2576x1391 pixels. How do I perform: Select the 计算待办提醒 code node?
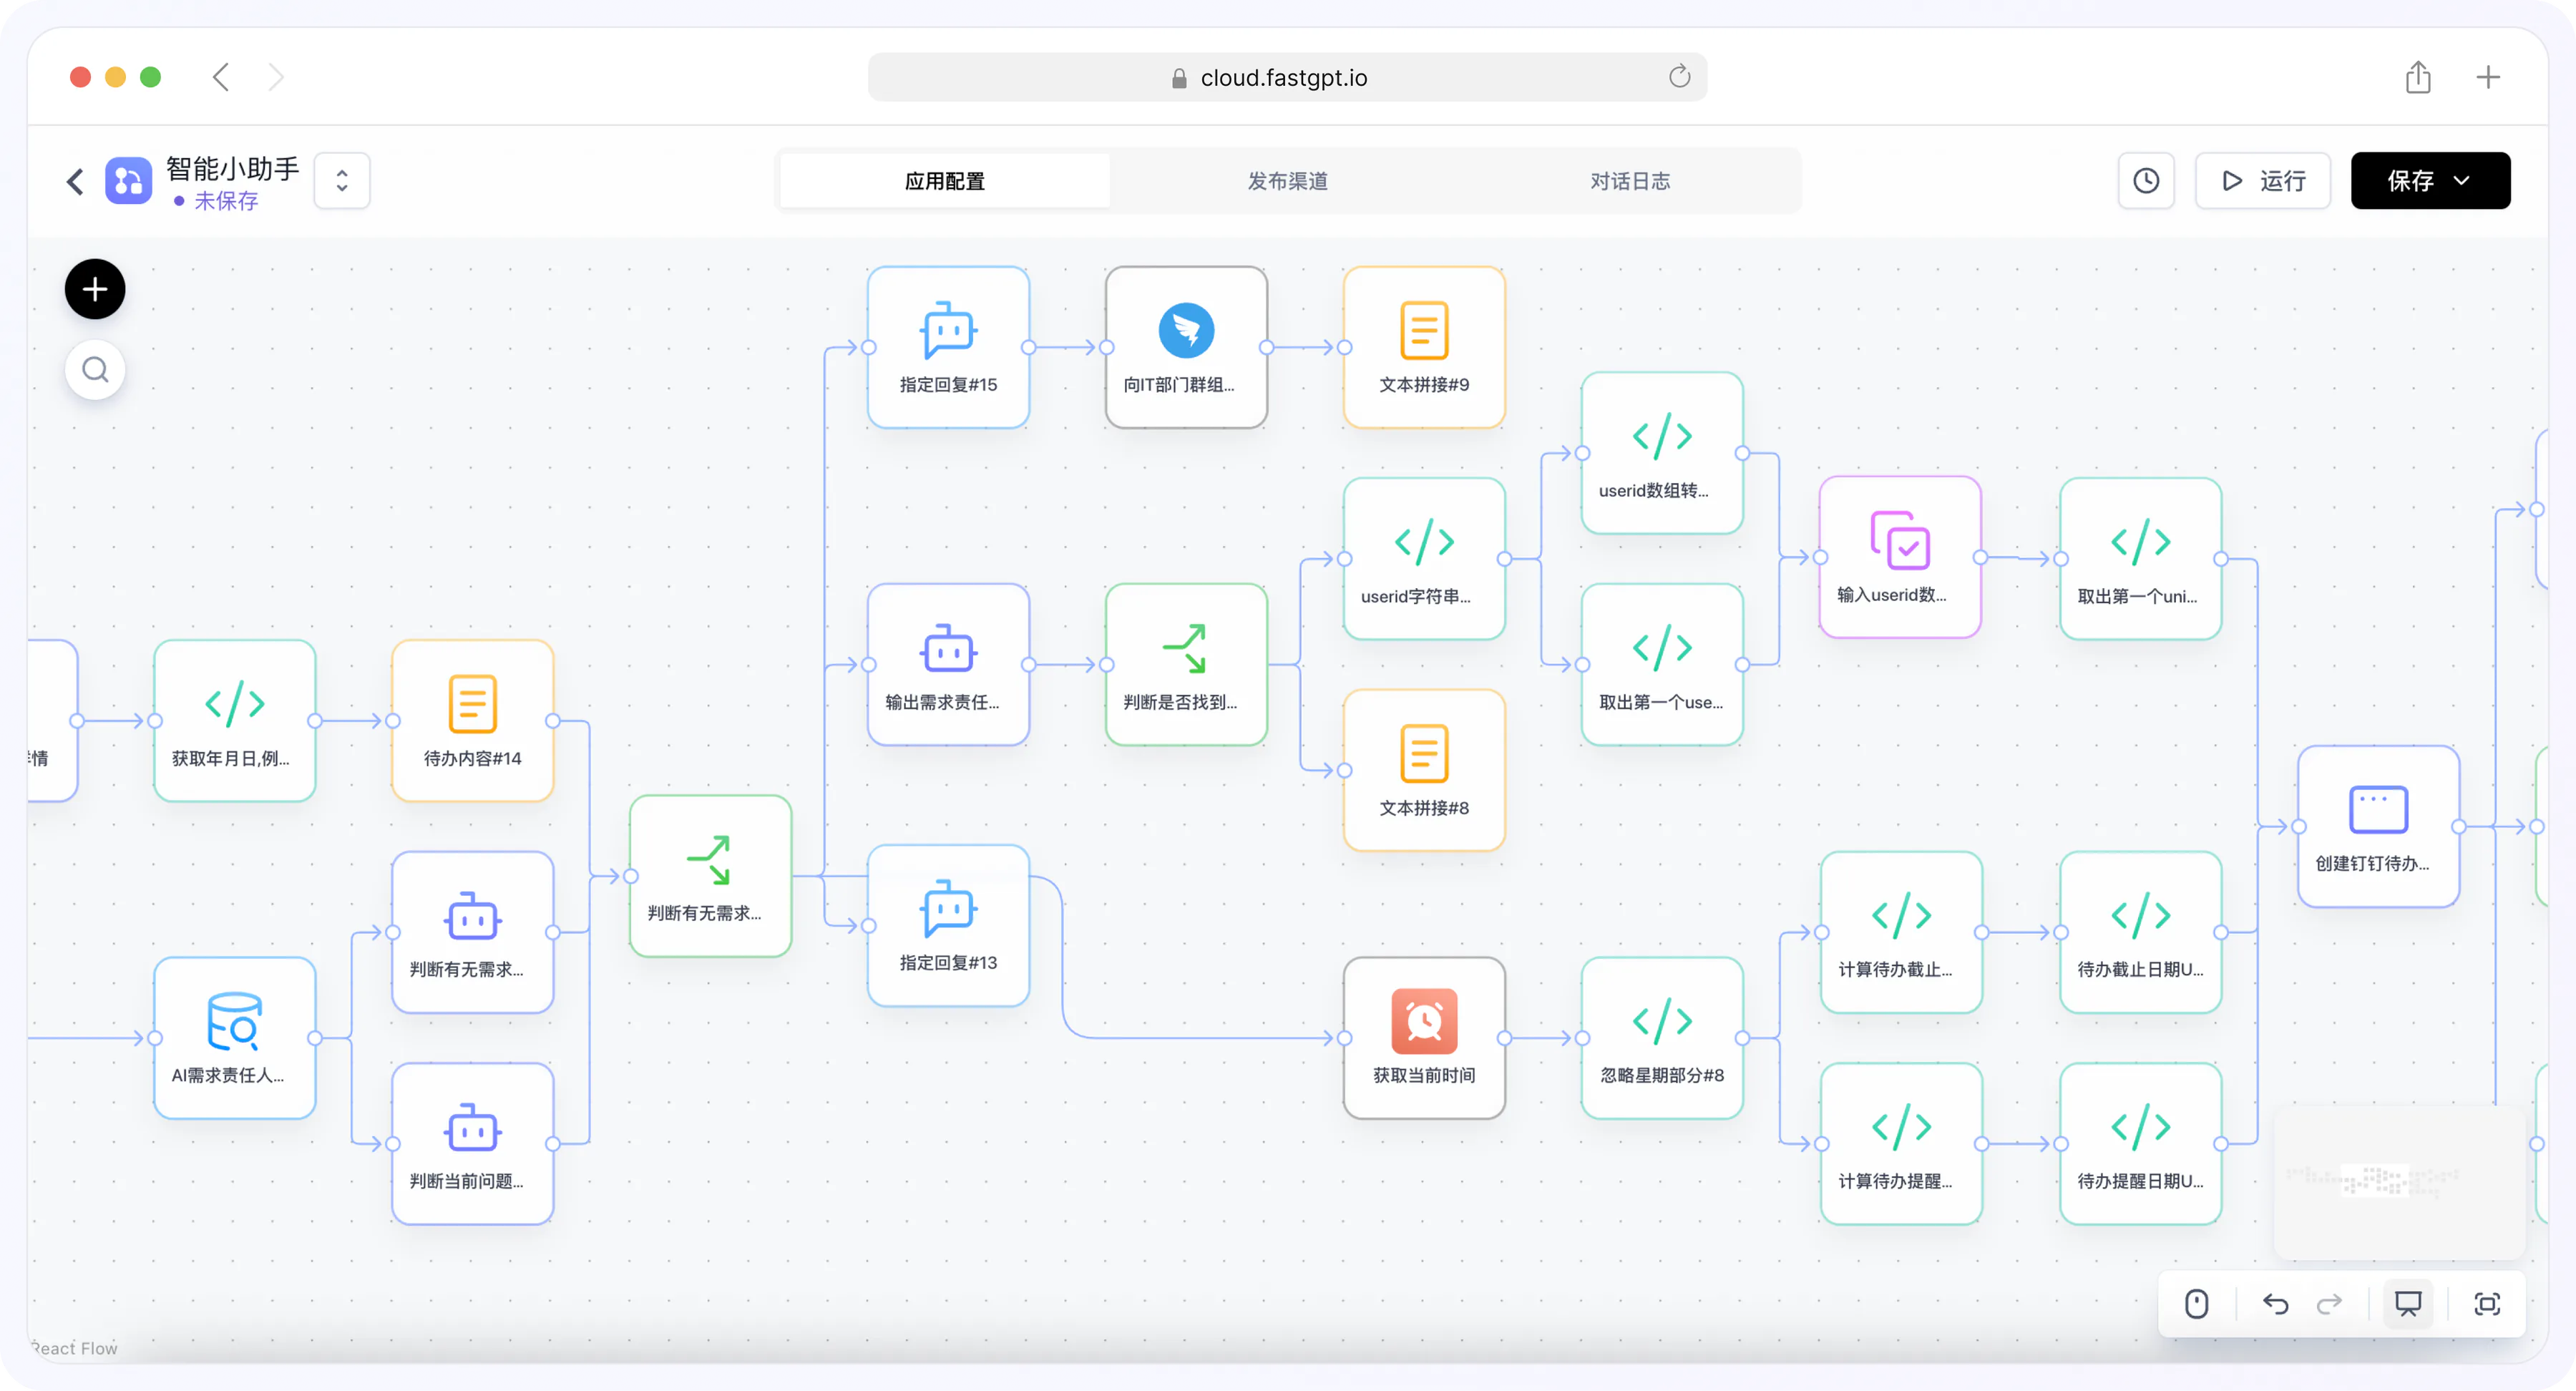click(1901, 1144)
